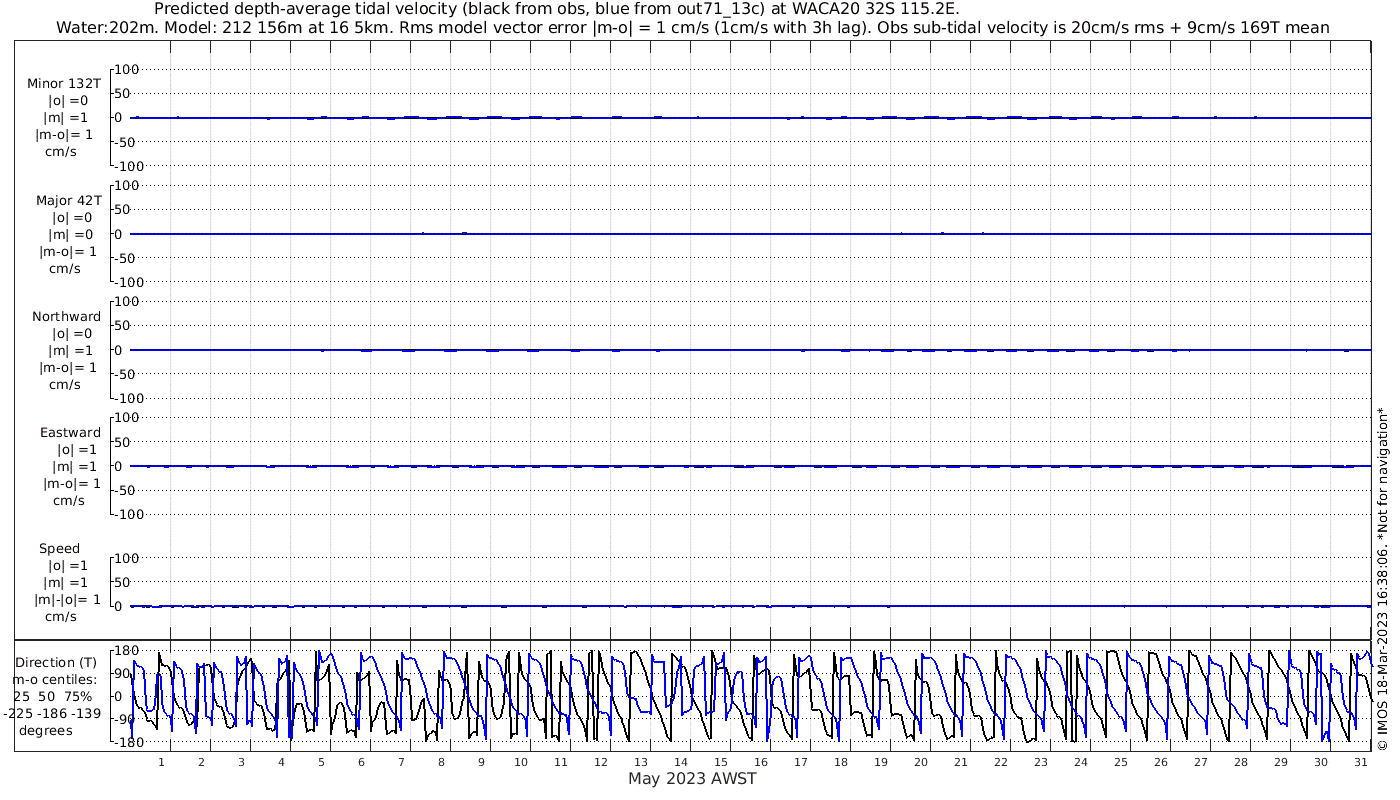1400x800 pixels.
Task: Click day tick '31' on the date axis
Action: pos(1360,762)
